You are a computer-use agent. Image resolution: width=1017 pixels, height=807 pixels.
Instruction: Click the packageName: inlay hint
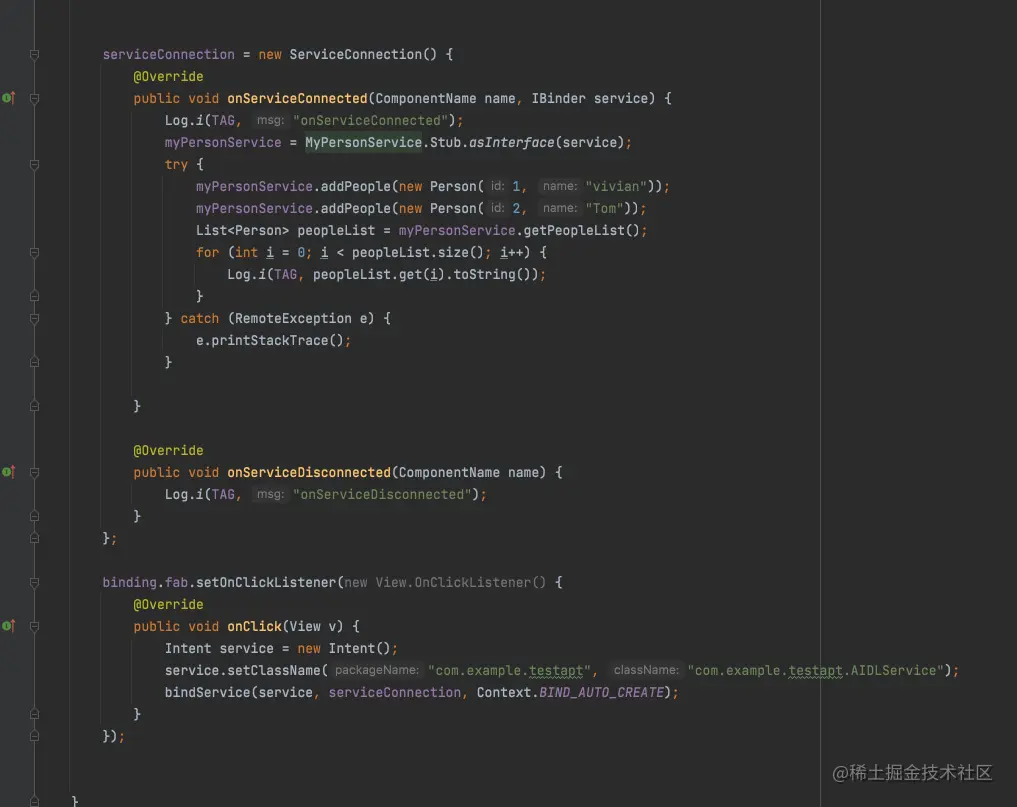pyautogui.click(x=377, y=670)
